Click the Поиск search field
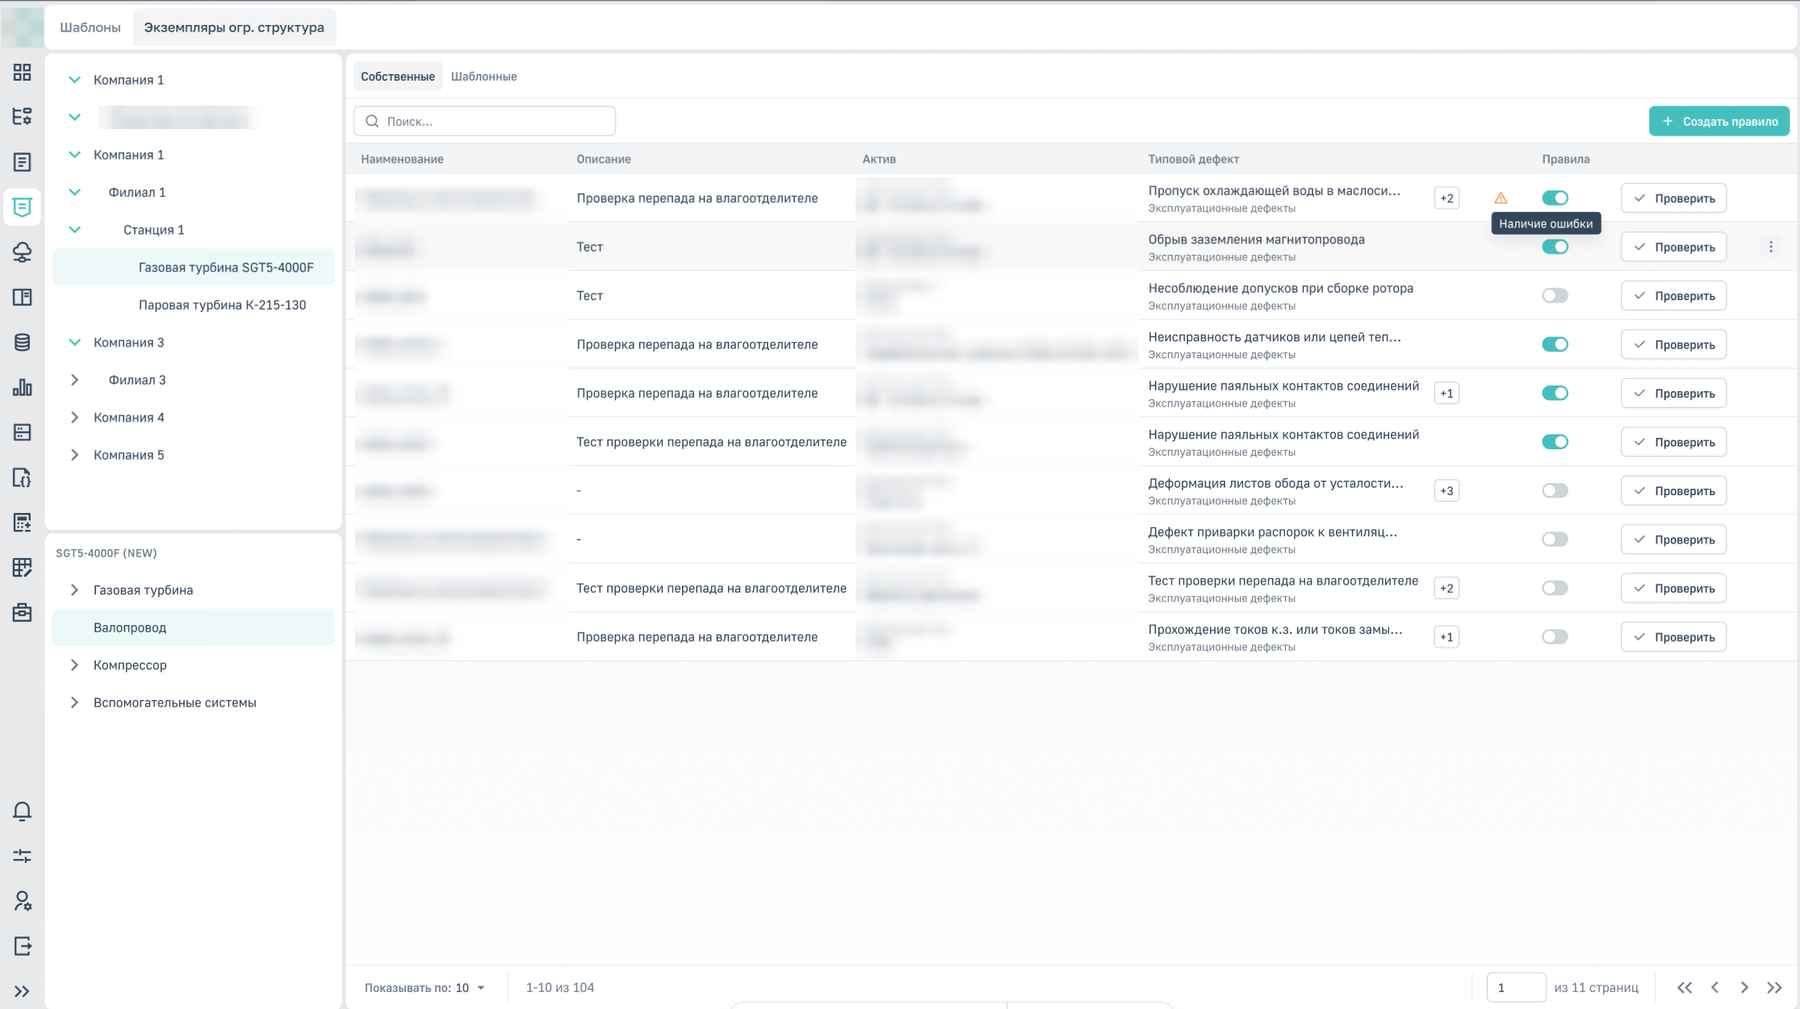 pos(485,121)
